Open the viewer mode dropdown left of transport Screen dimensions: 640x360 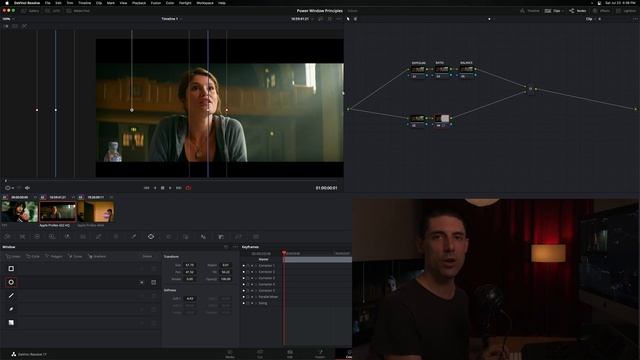[9, 188]
